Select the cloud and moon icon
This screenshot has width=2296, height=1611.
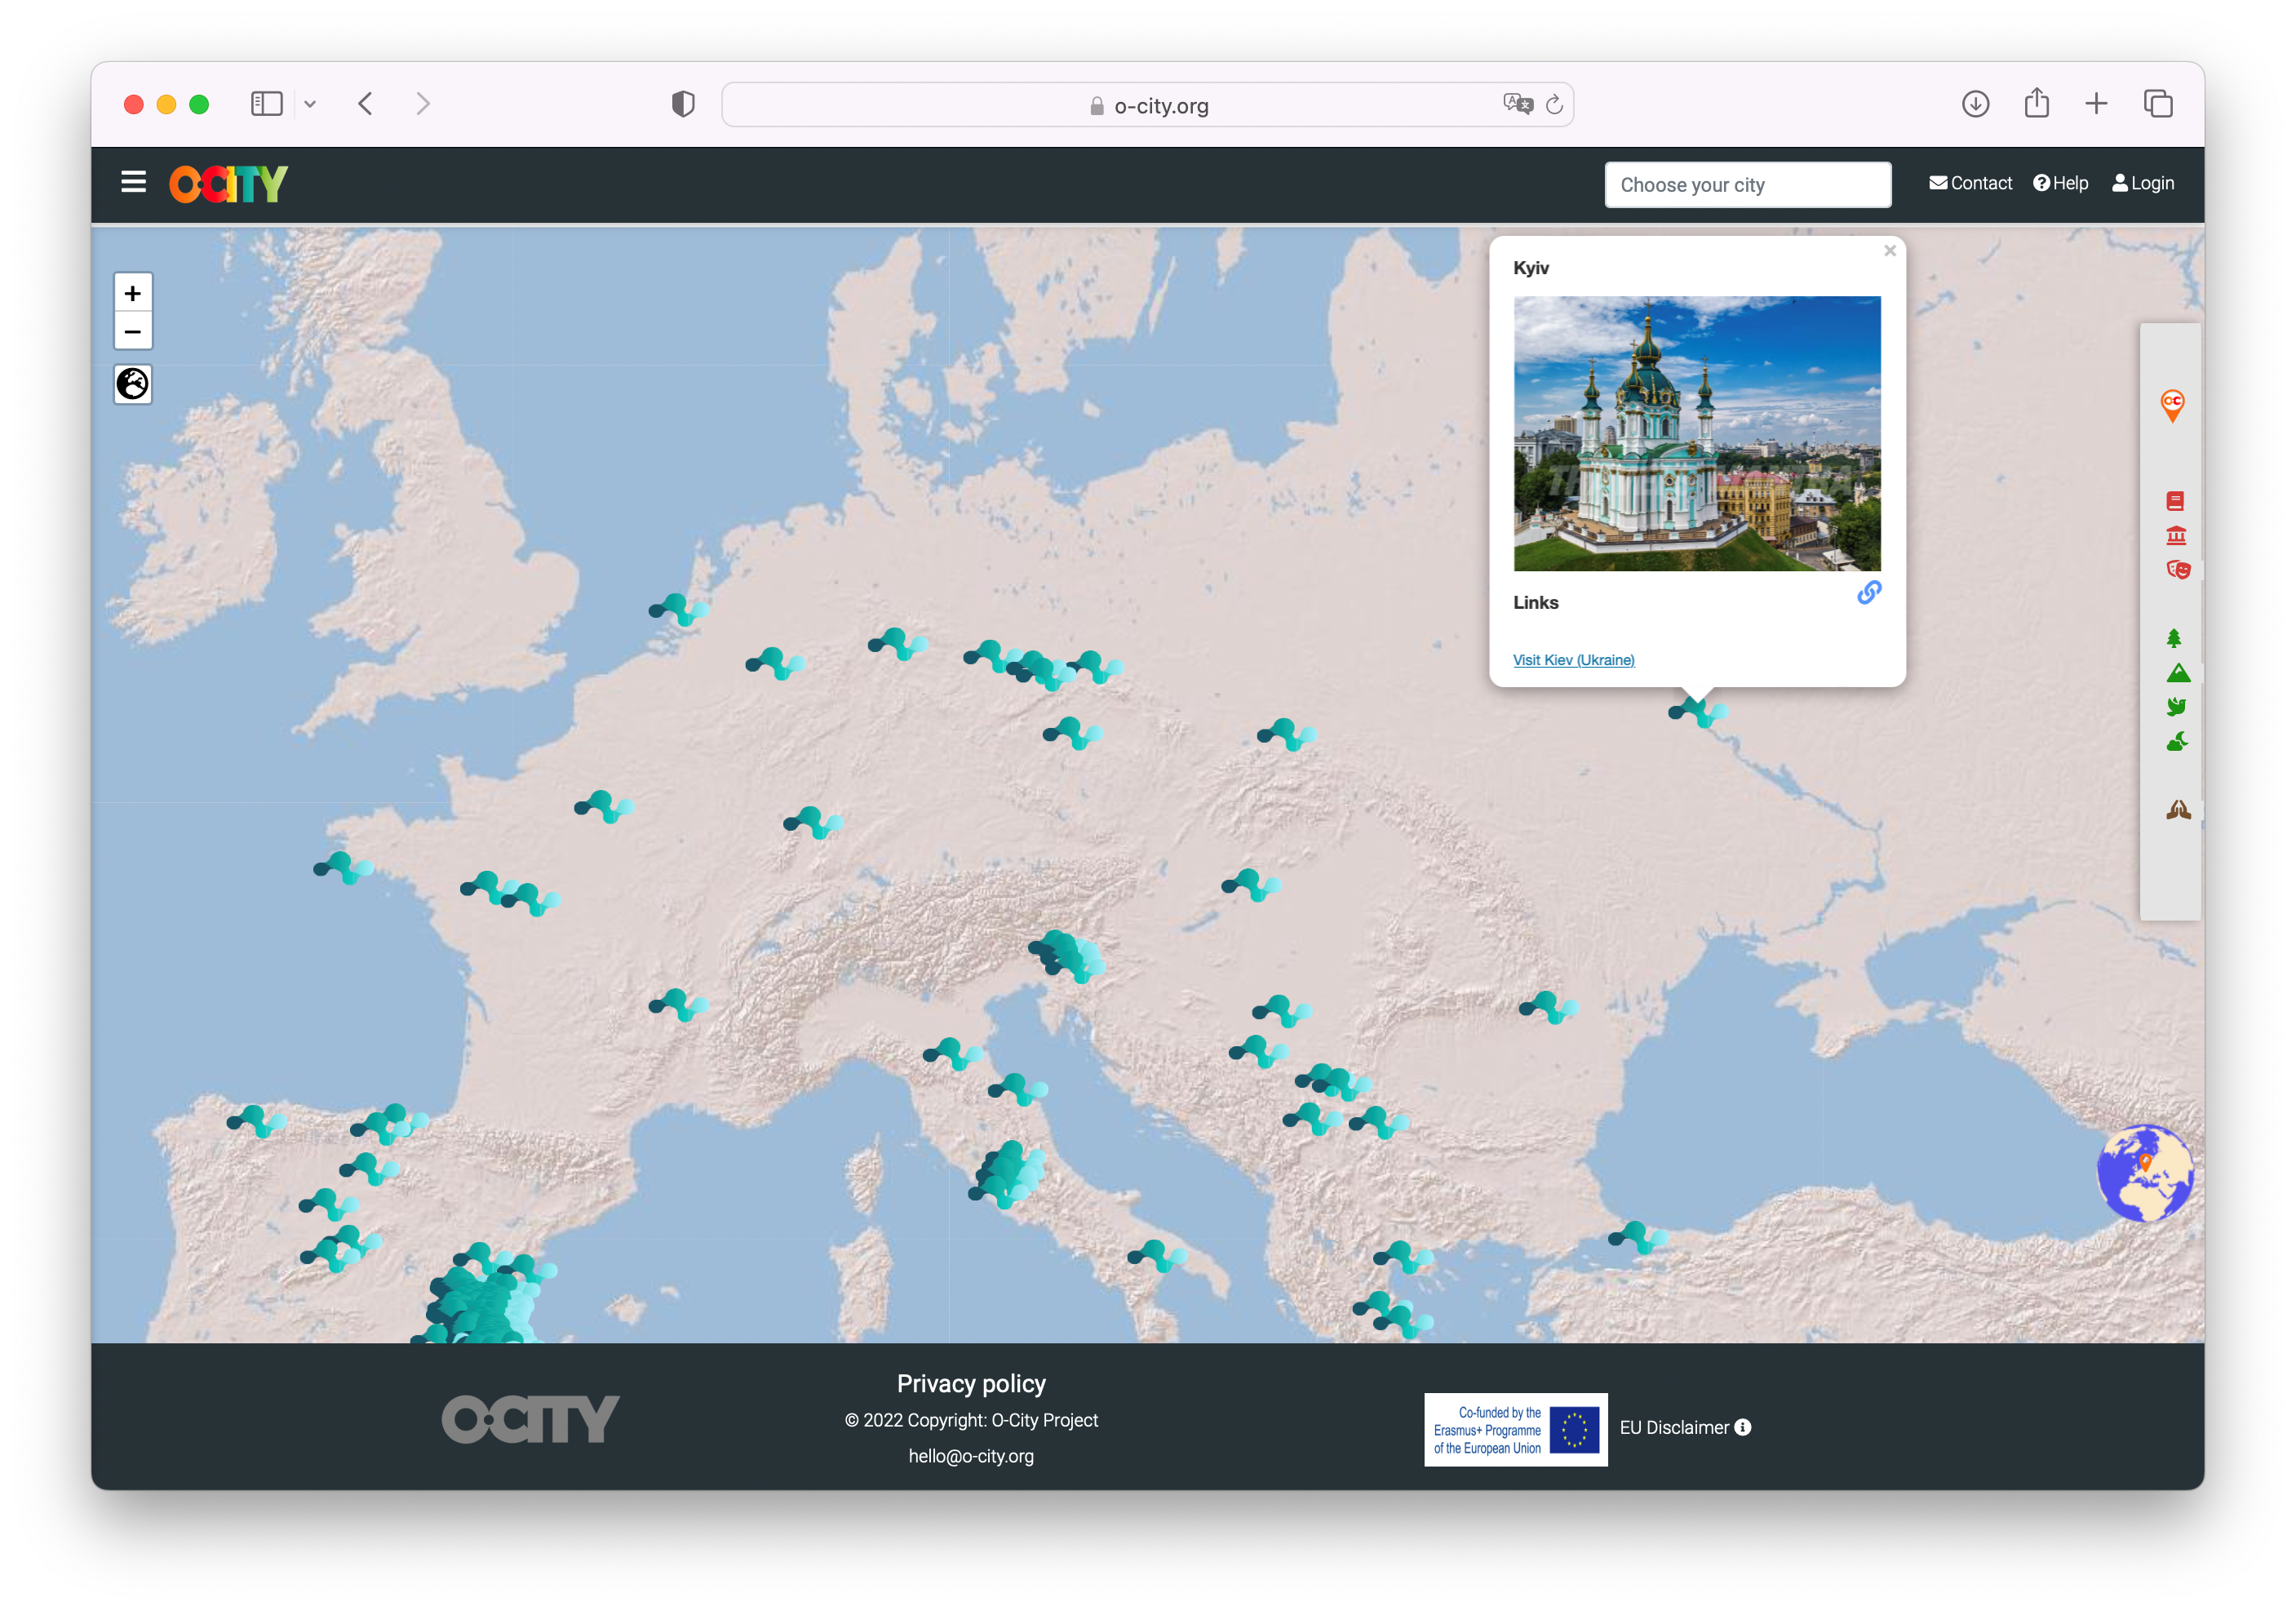click(2176, 742)
